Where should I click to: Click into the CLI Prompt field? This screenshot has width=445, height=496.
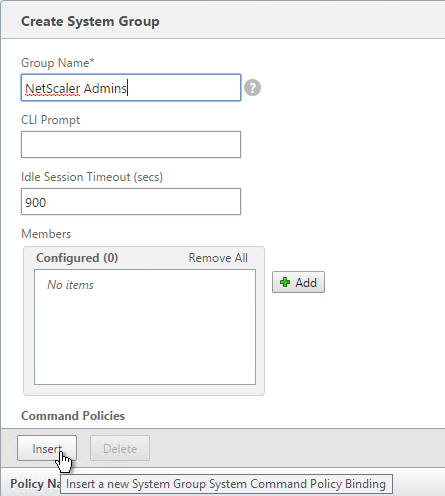click(131, 144)
